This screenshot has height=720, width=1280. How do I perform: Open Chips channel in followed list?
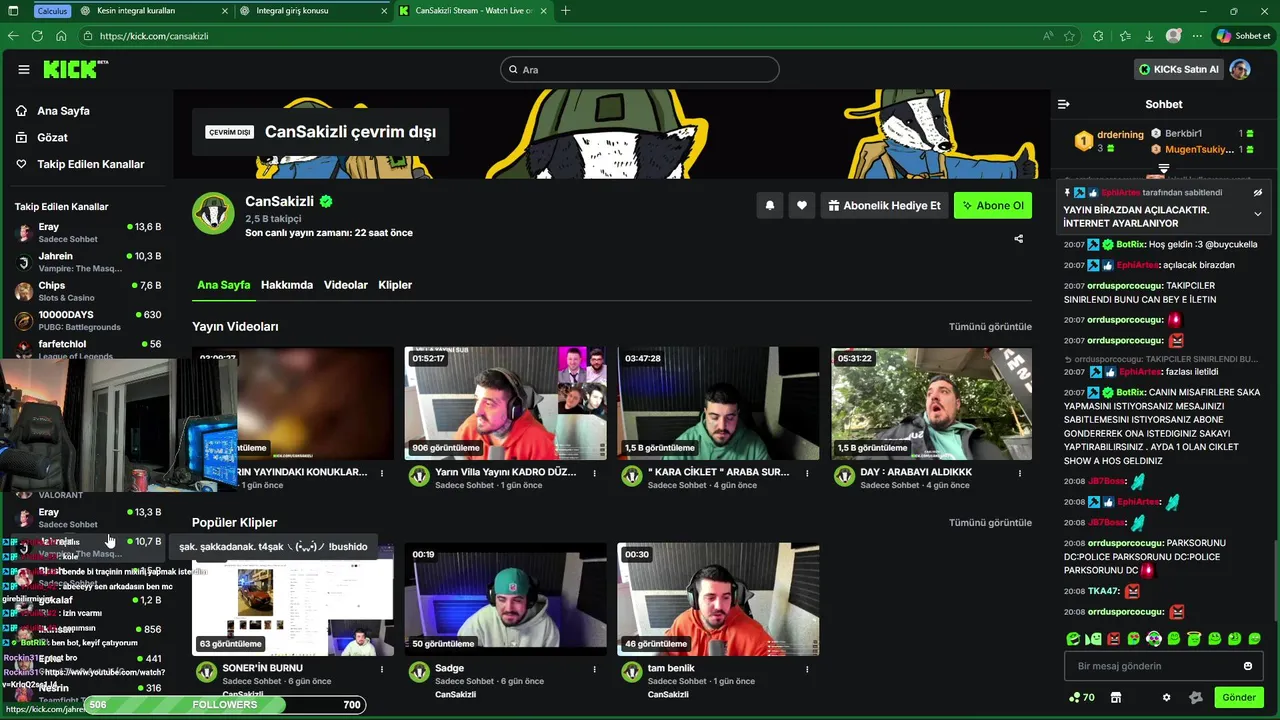point(88,291)
